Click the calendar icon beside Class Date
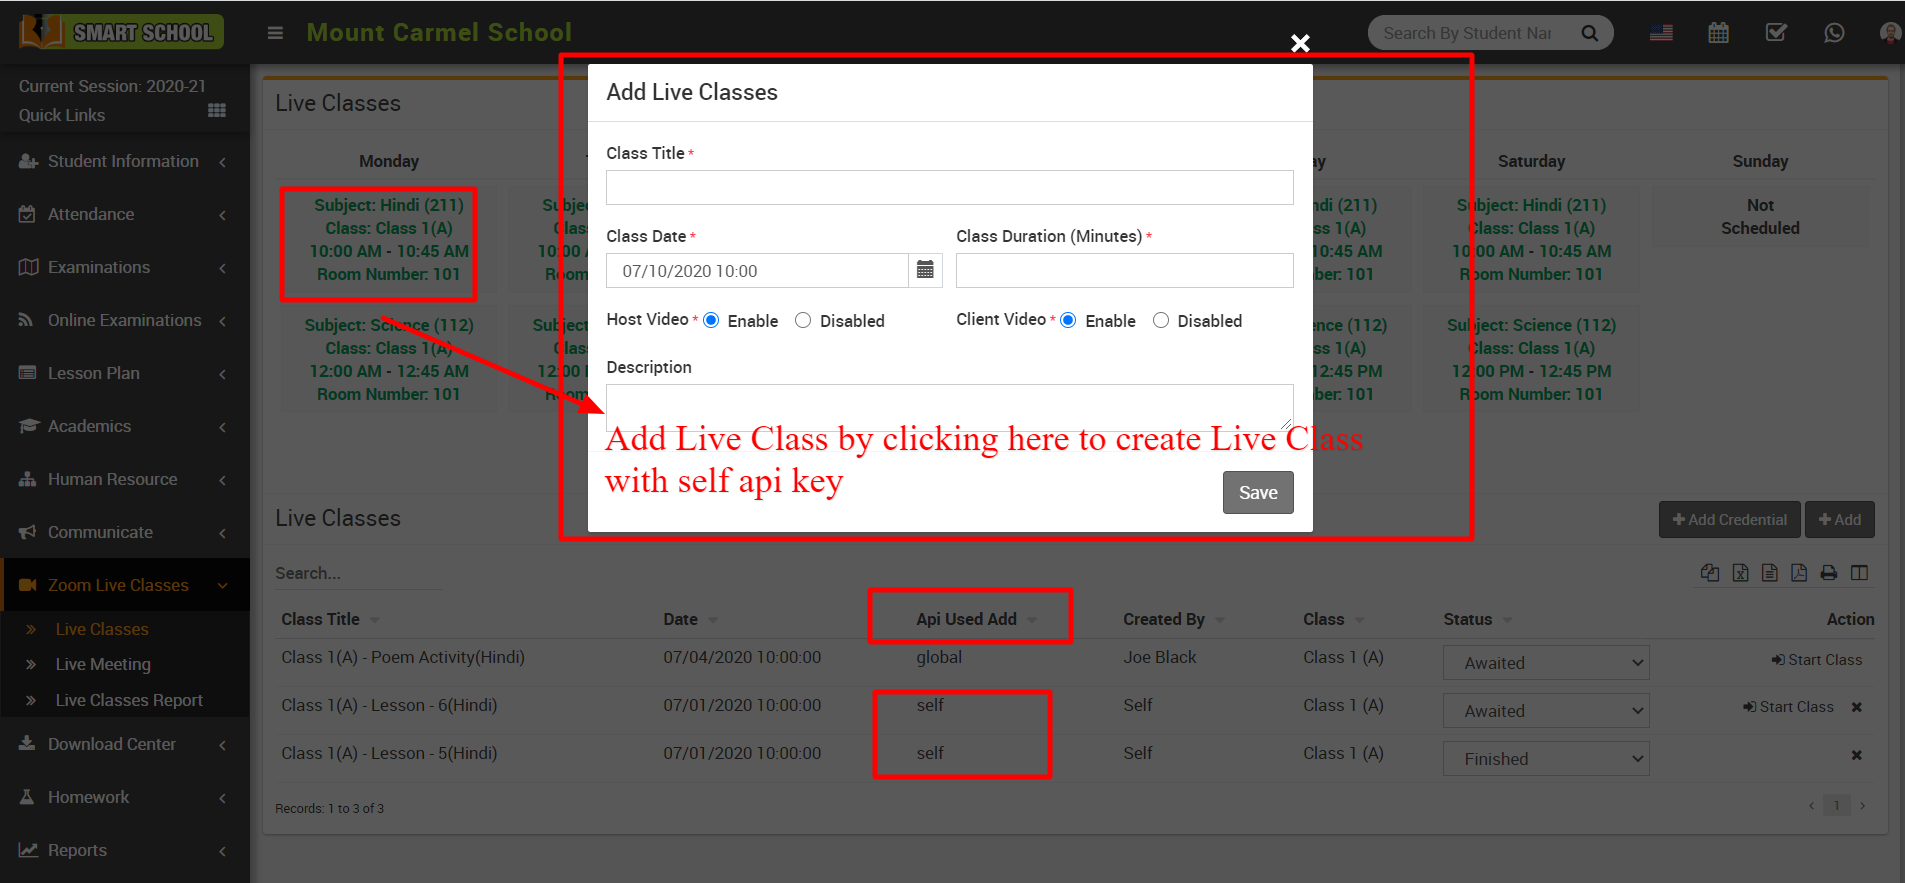This screenshot has height=883, width=1905. pos(925,270)
